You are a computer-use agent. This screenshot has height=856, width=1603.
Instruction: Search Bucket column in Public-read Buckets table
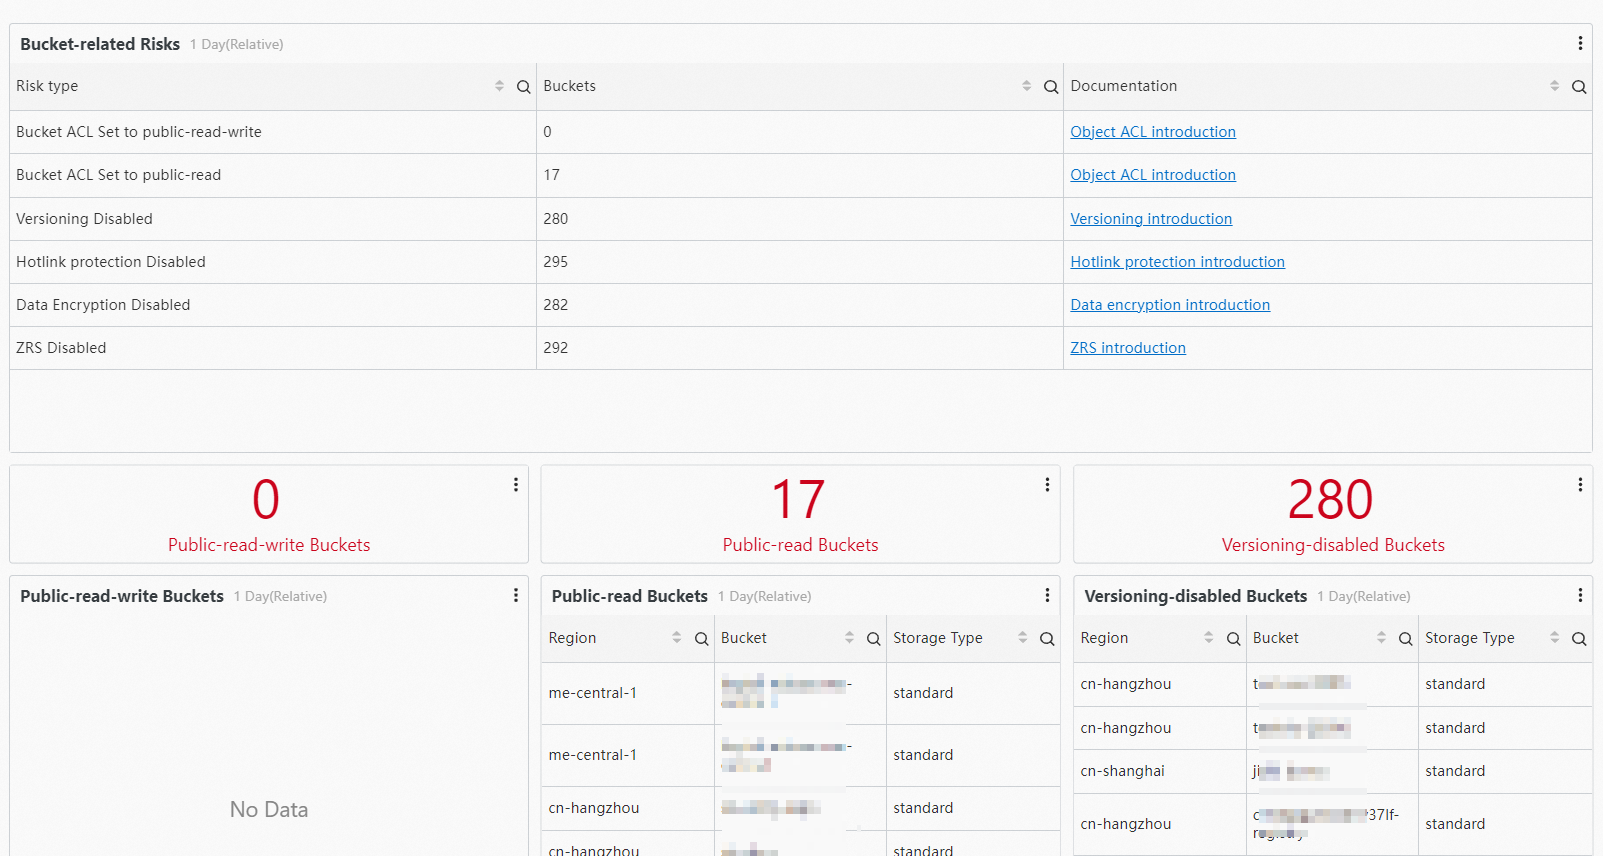tap(873, 639)
